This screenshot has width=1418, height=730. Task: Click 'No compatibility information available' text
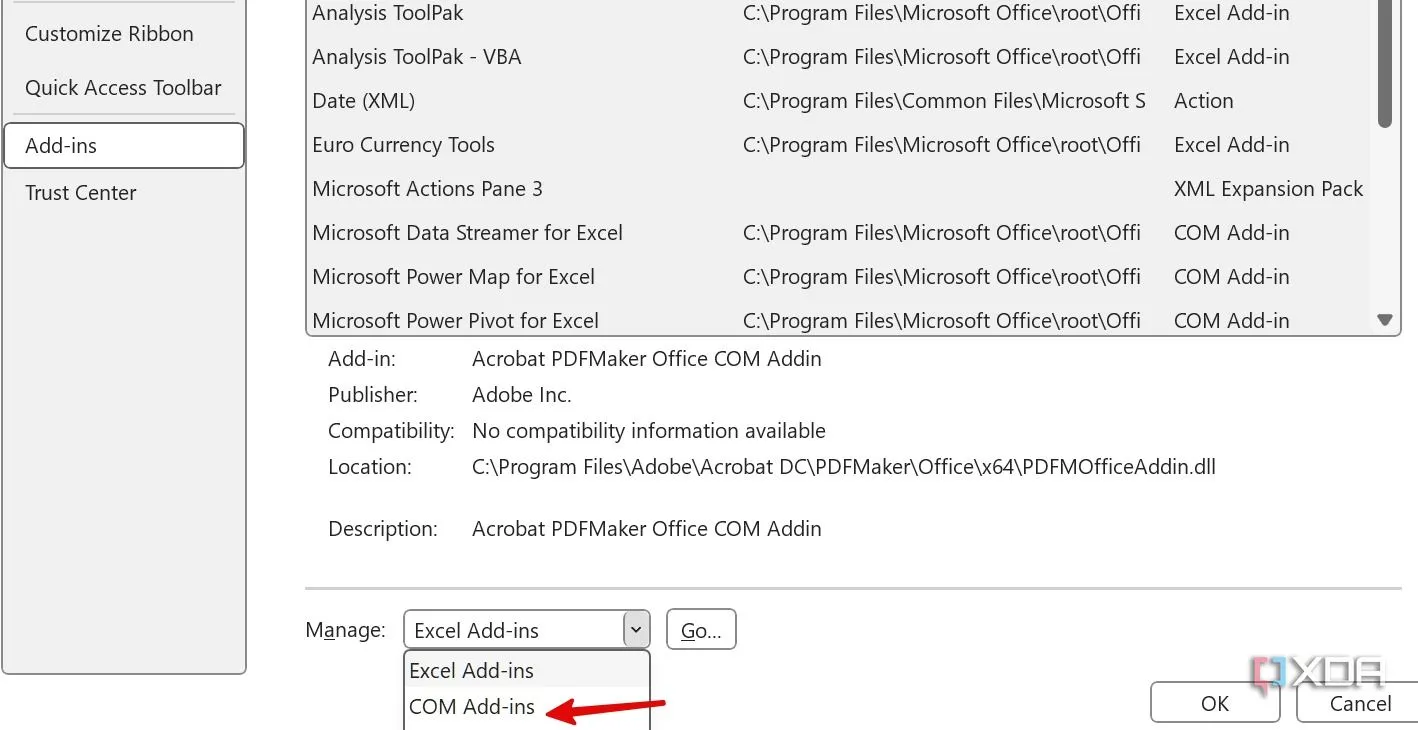coord(648,431)
